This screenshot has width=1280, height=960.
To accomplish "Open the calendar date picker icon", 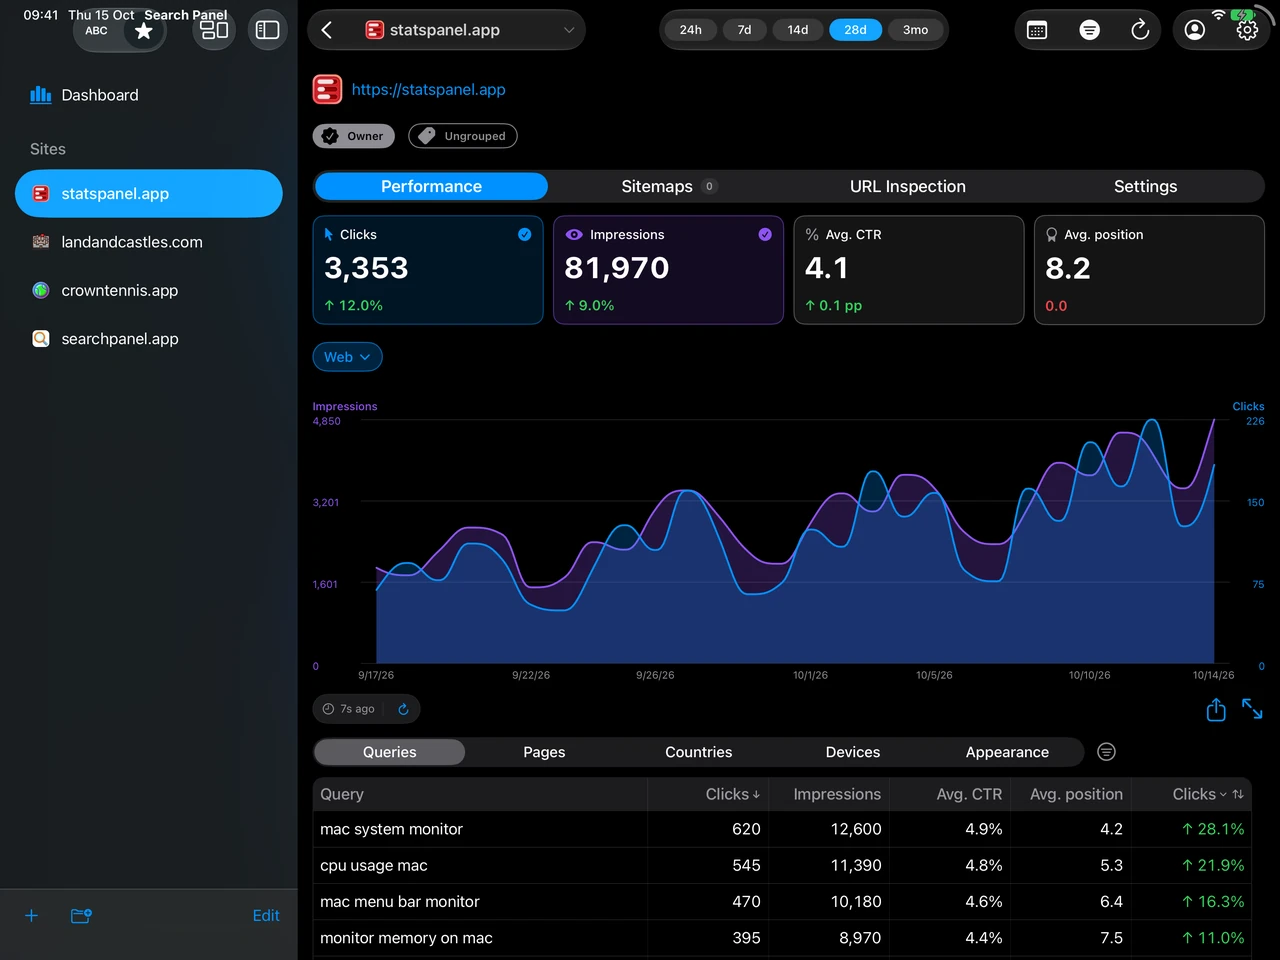I will point(1037,30).
